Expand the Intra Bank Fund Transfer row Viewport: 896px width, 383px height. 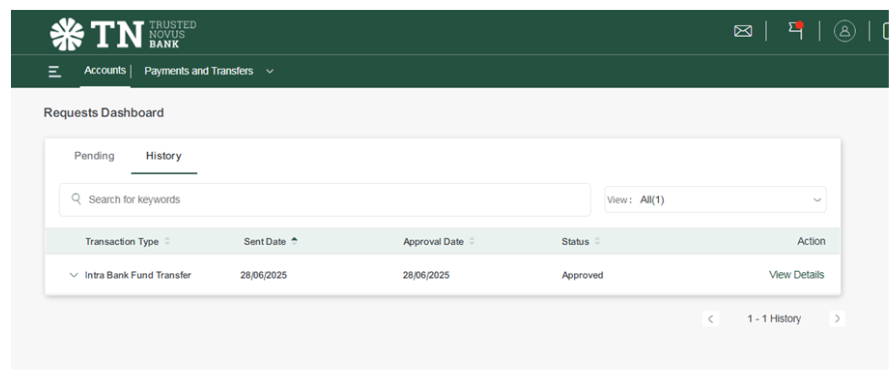pyautogui.click(x=73, y=275)
